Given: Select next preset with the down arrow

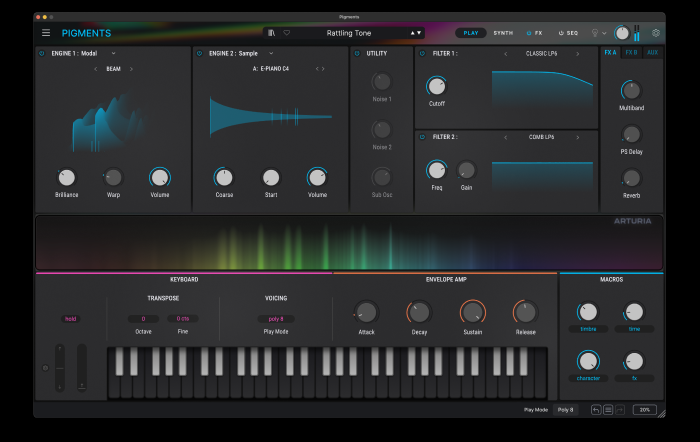Looking at the screenshot, I should [419, 33].
